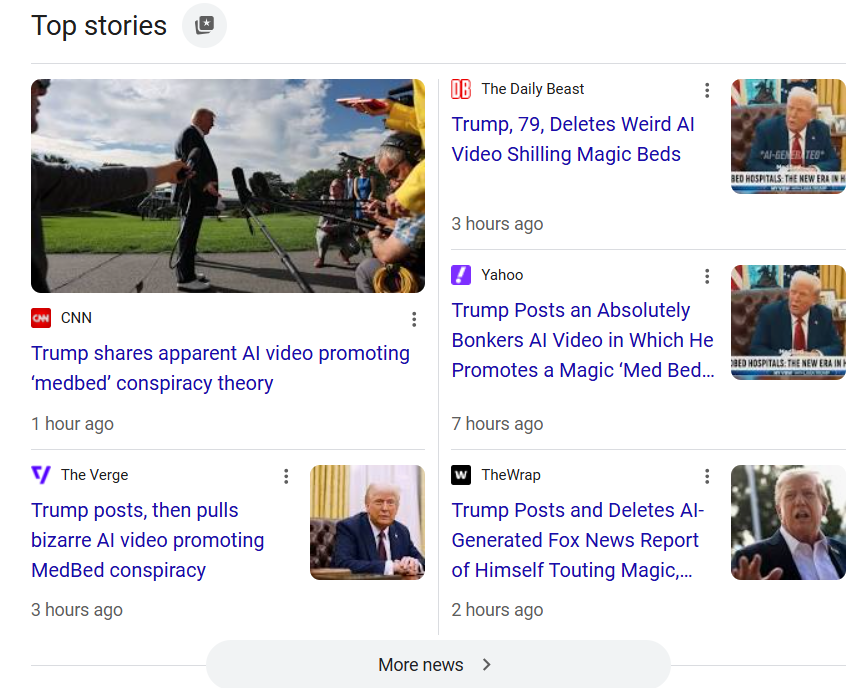The image size is (862, 688).
Task: Open The Daily Beast story thumbnail
Action: 788,136
